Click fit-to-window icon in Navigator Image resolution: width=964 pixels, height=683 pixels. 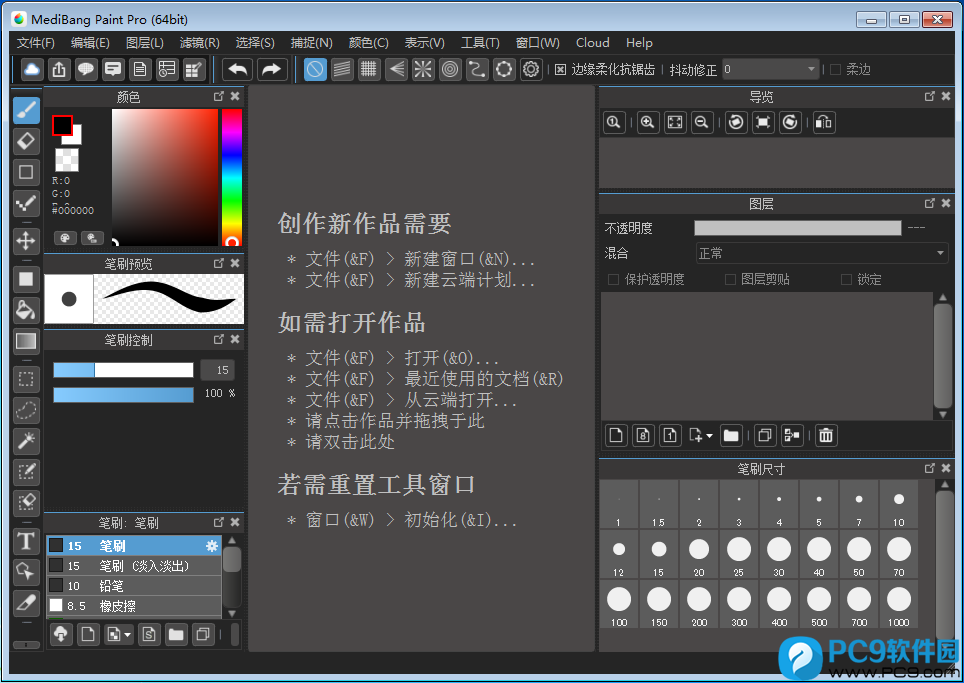click(674, 122)
